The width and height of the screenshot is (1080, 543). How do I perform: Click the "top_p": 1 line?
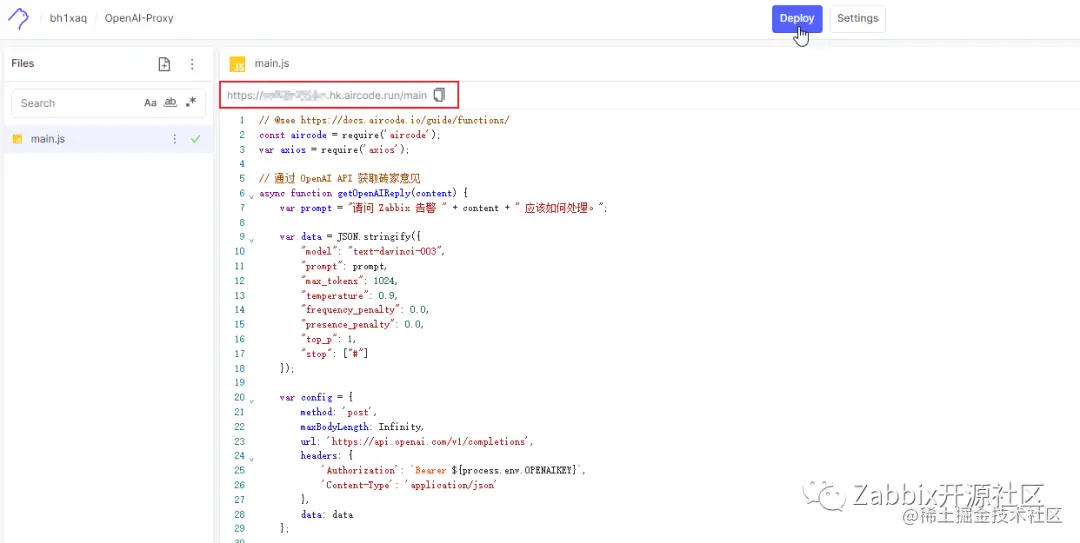coord(329,339)
